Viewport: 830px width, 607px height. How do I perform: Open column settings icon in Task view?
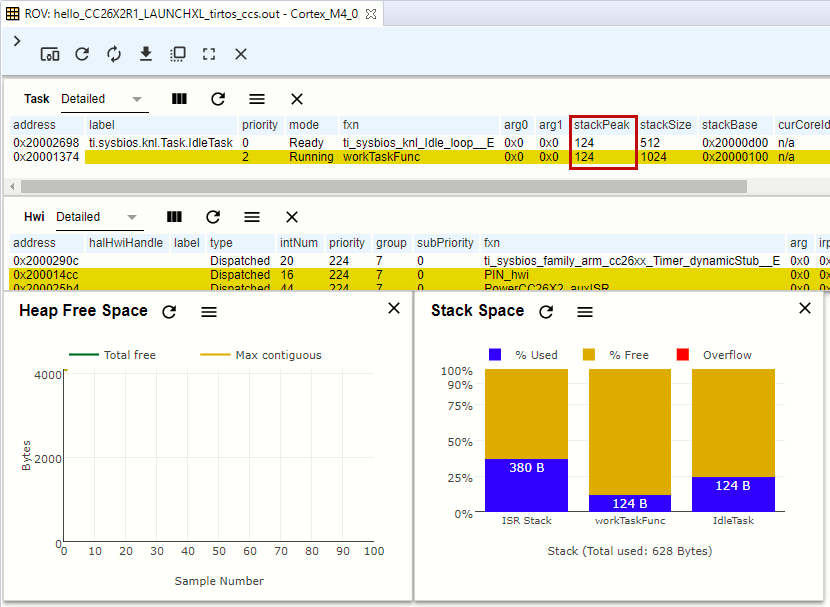[x=179, y=99]
